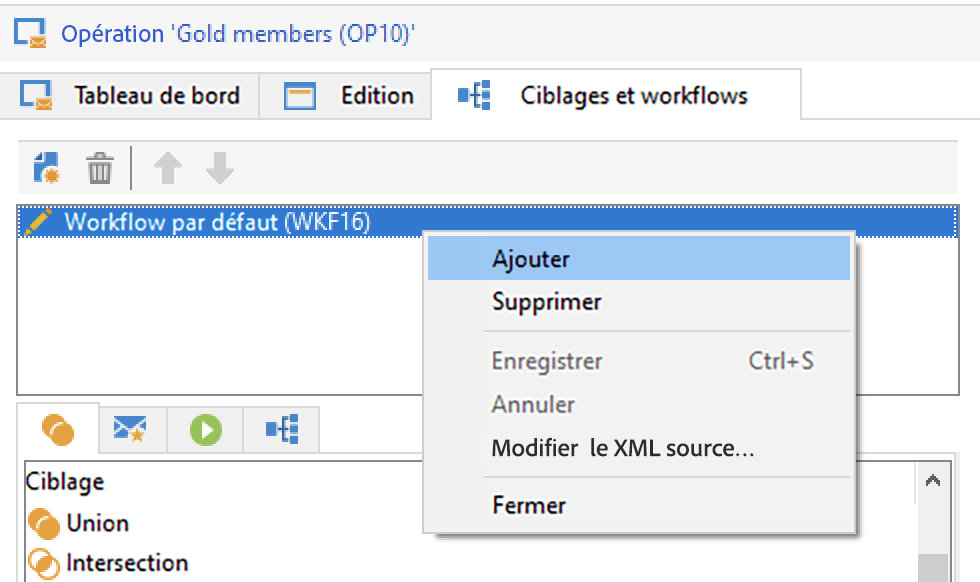Switch to the Edition tab
This screenshot has width=980, height=582.
(x=346, y=96)
